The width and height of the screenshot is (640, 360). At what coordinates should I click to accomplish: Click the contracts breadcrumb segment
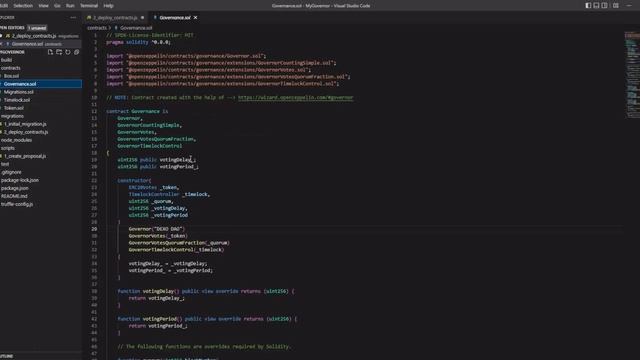tap(97, 28)
